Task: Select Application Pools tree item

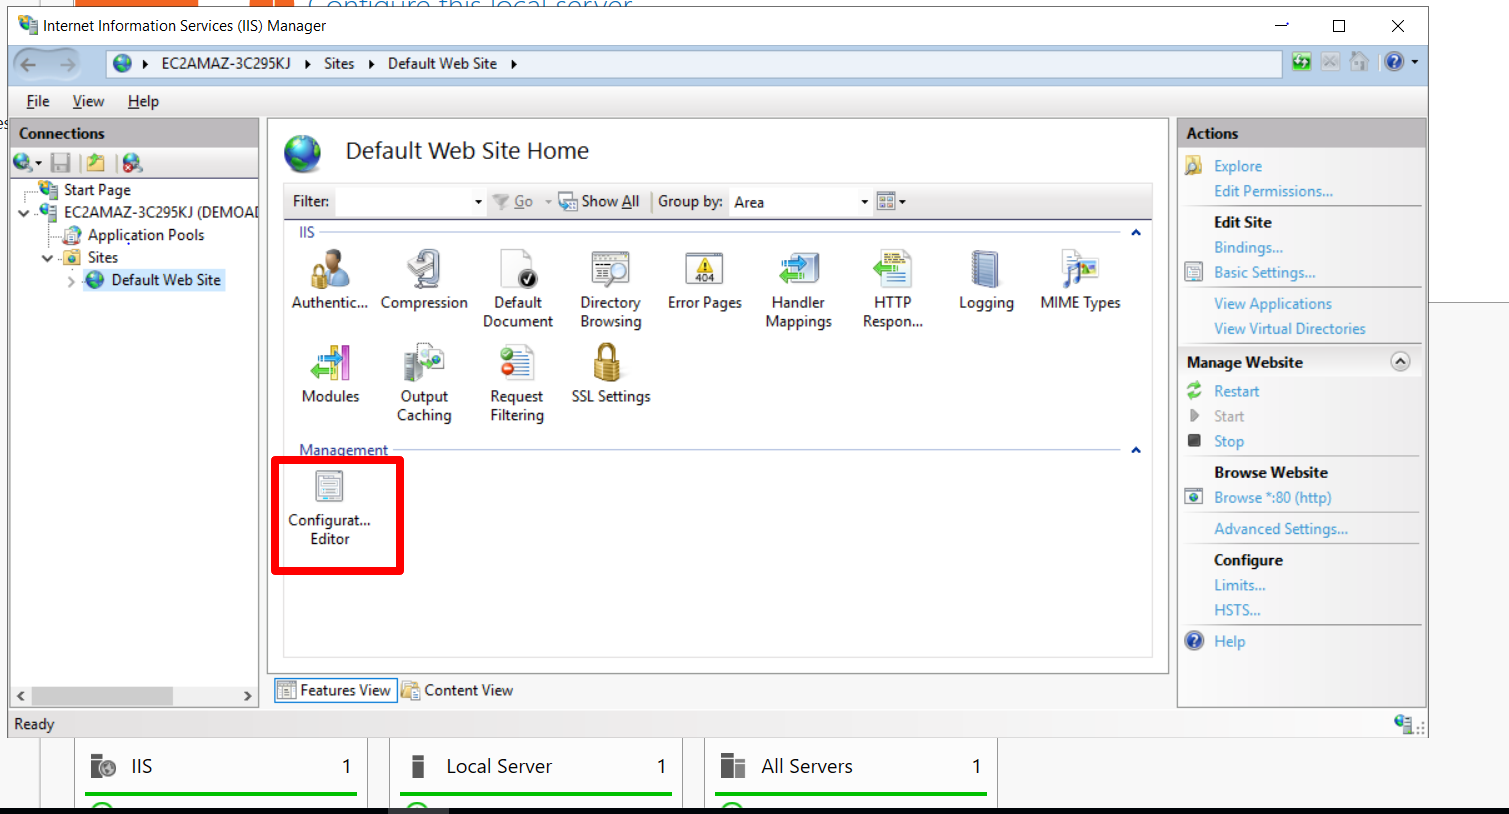Action: (146, 235)
